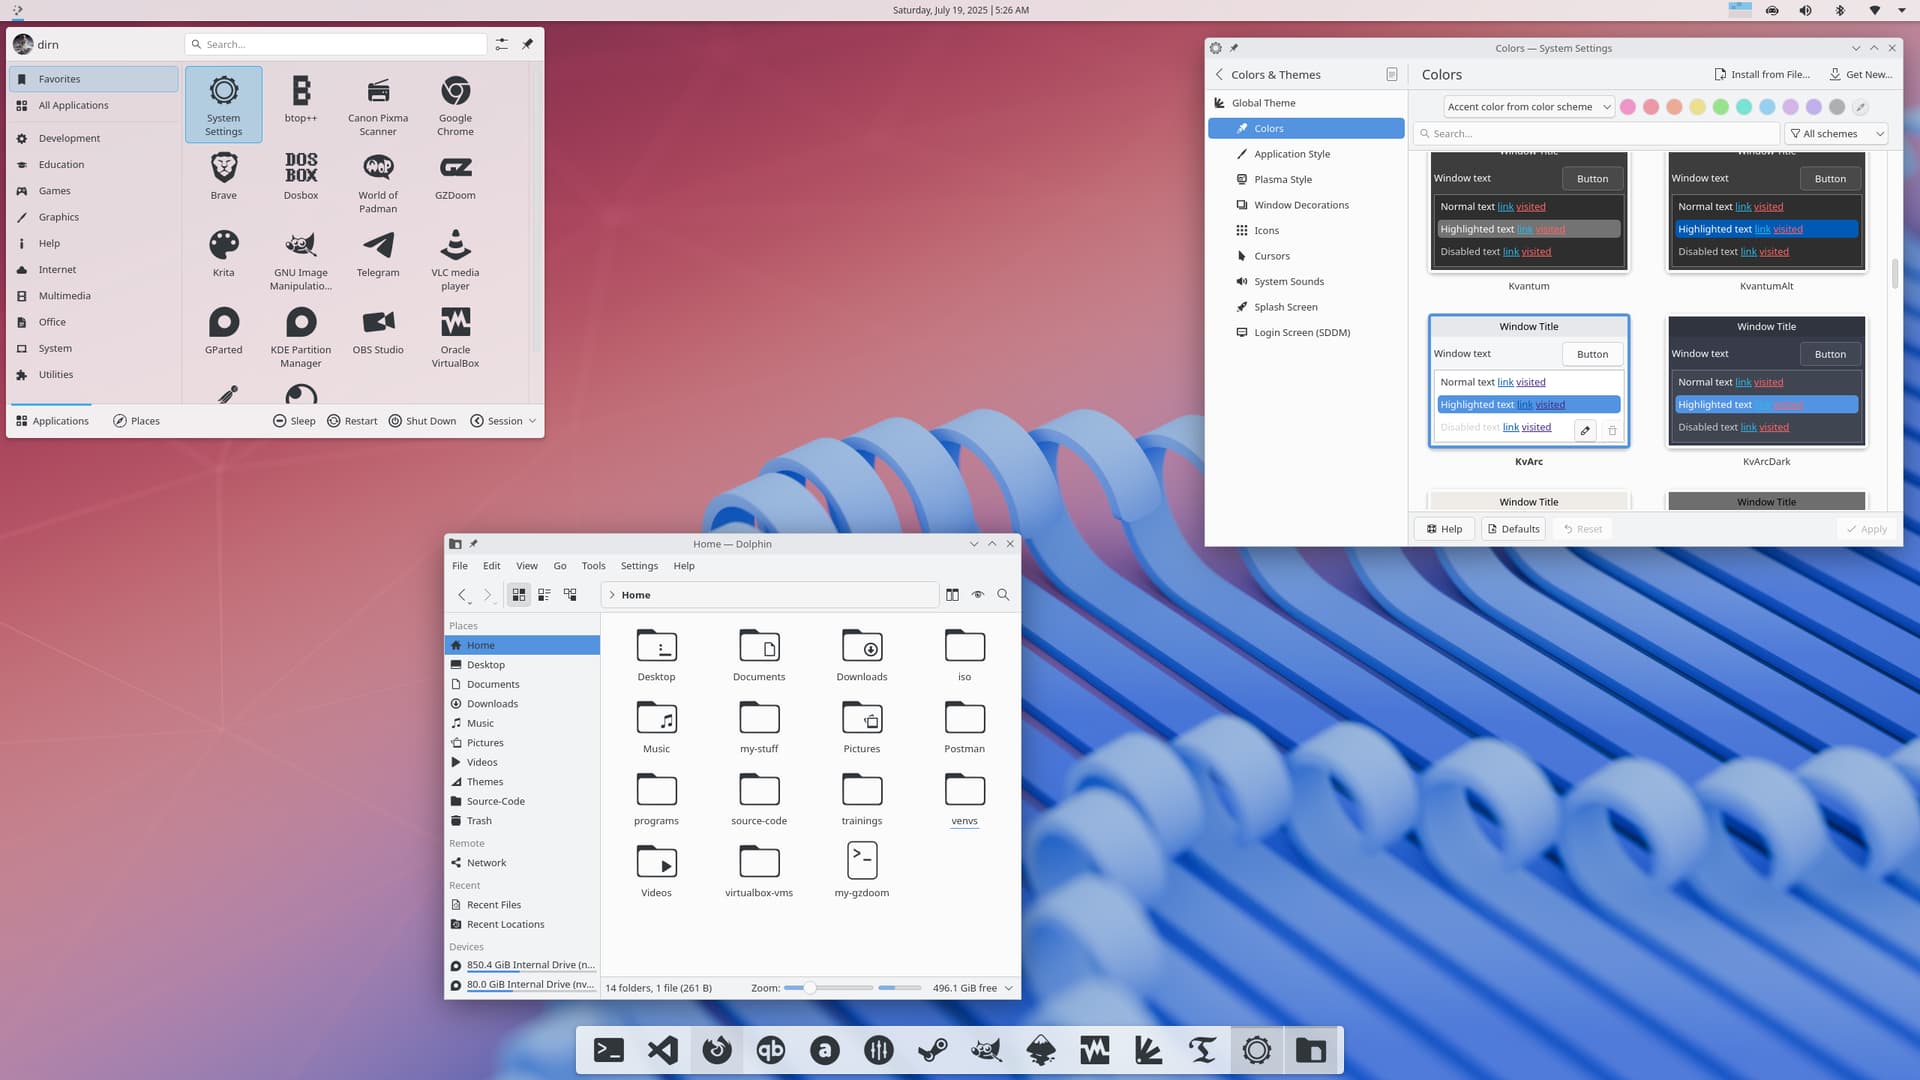The image size is (1920, 1080).
Task: Go back using Dolphin's back arrow
Action: [x=462, y=594]
